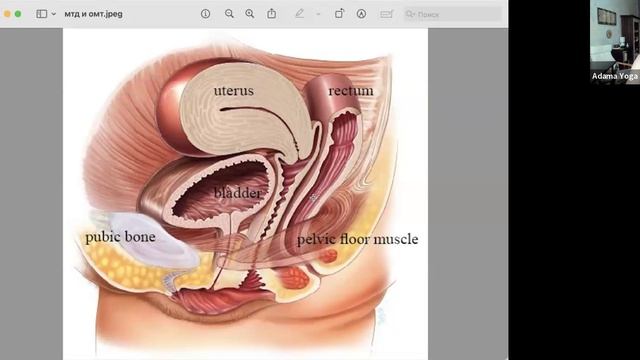Select the Adama Yoga participant video tile

pos(615,42)
